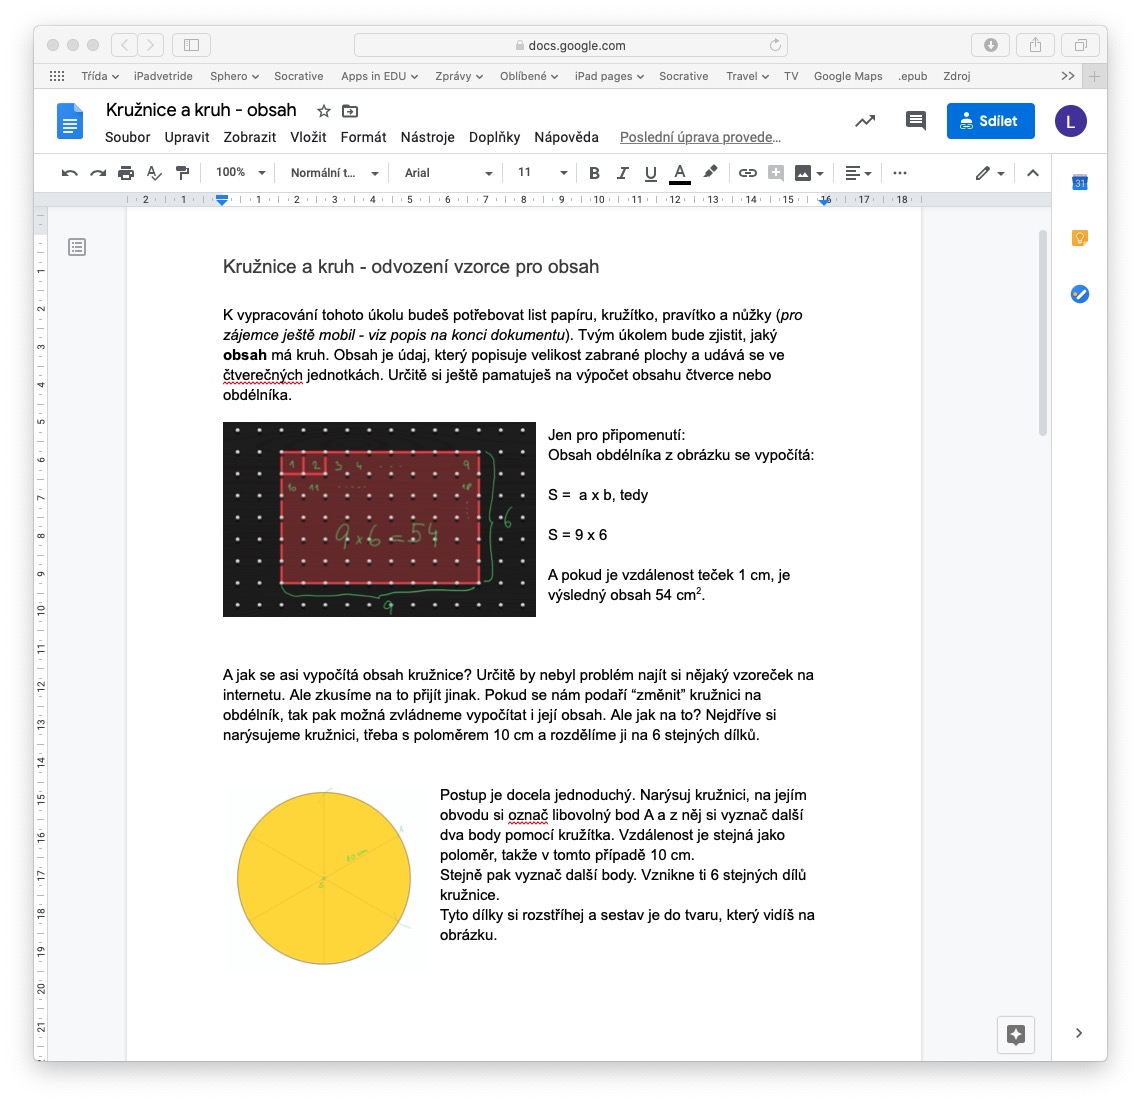Open the Nápověda menu
1141x1103 pixels.
pyautogui.click(x=566, y=138)
